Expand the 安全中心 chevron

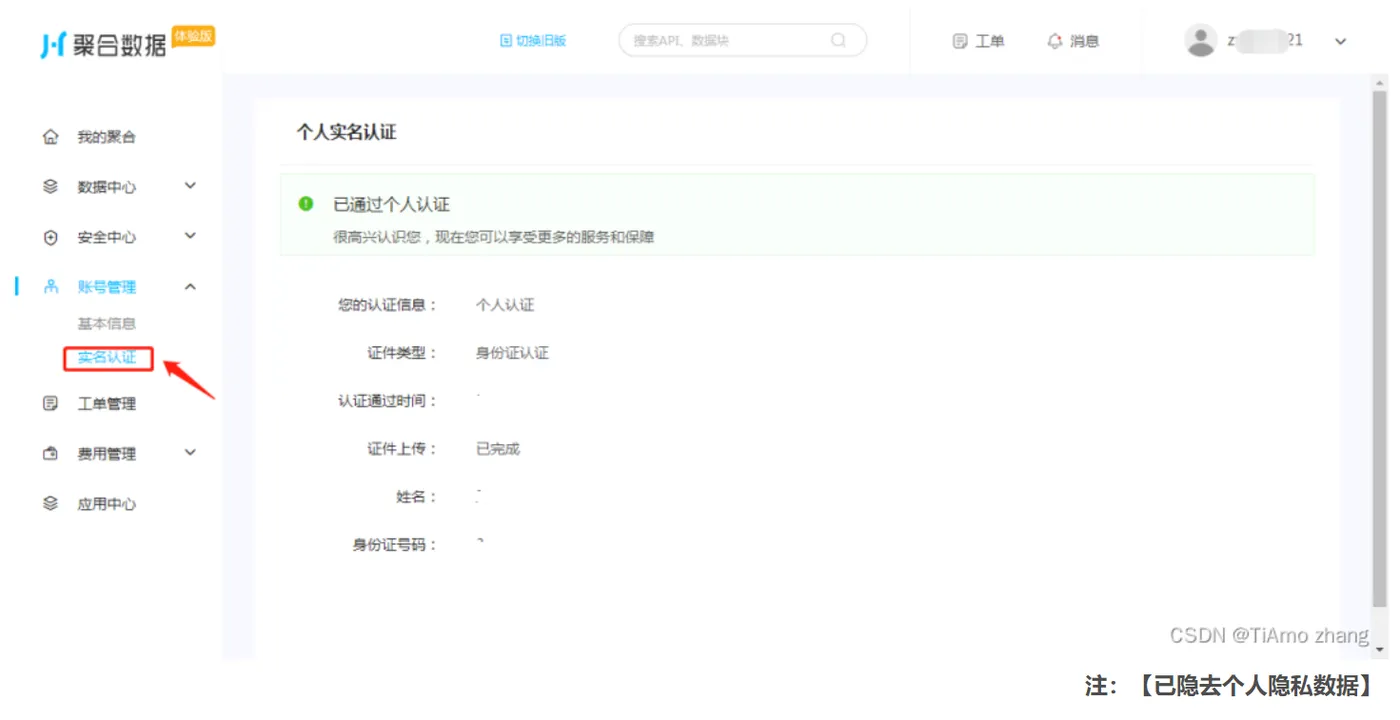(190, 236)
